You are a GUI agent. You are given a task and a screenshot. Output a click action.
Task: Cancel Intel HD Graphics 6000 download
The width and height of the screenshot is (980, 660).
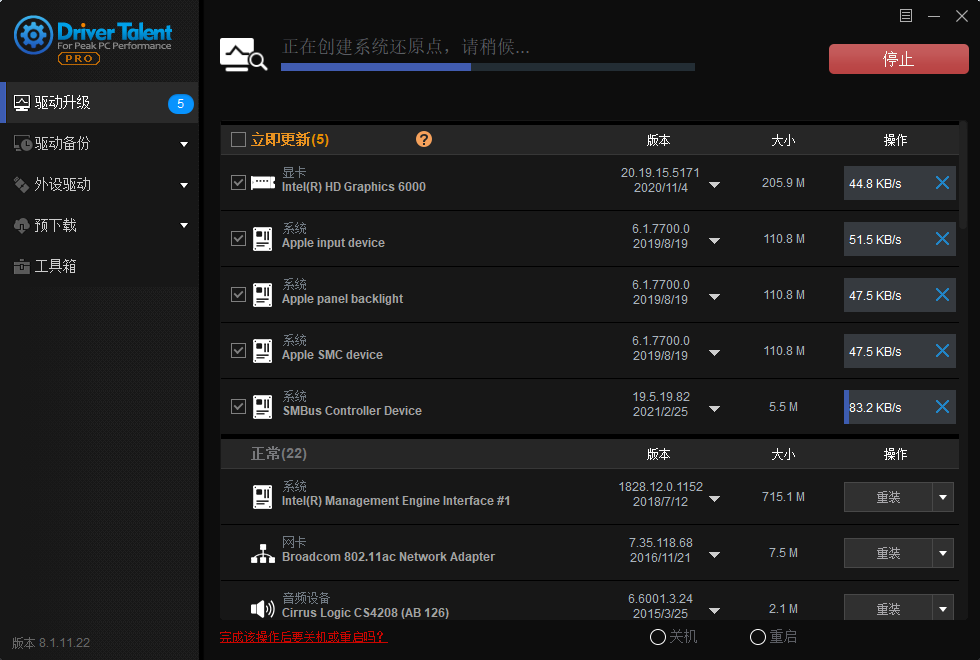pyautogui.click(x=942, y=182)
